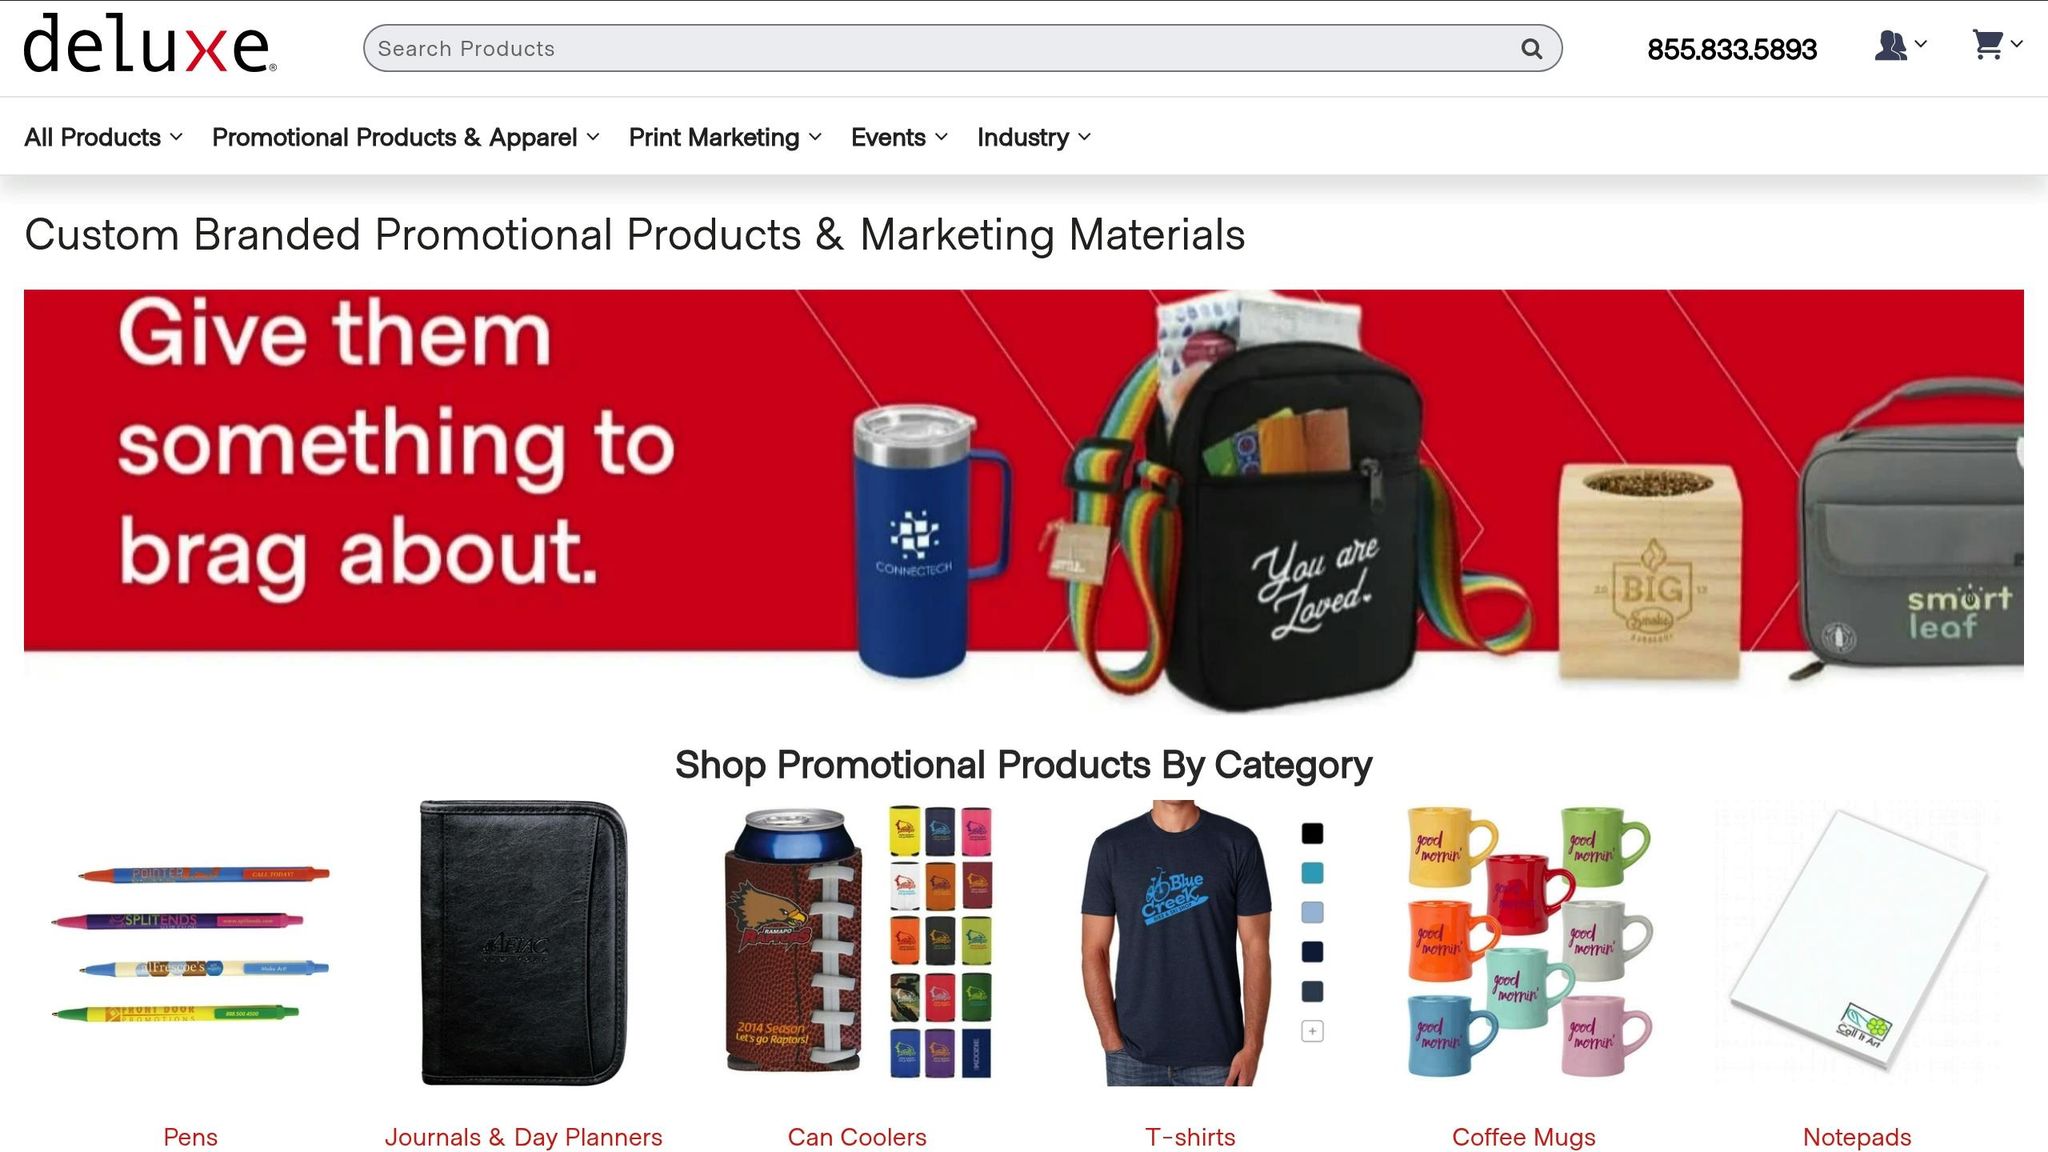The height and width of the screenshot is (1152, 2048).
Task: Open the Journals & Day Planners link
Action: click(x=523, y=1137)
